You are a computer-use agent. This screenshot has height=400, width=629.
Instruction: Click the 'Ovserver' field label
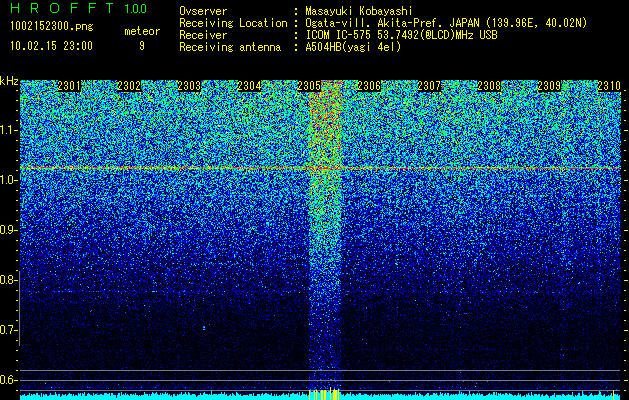(x=203, y=11)
